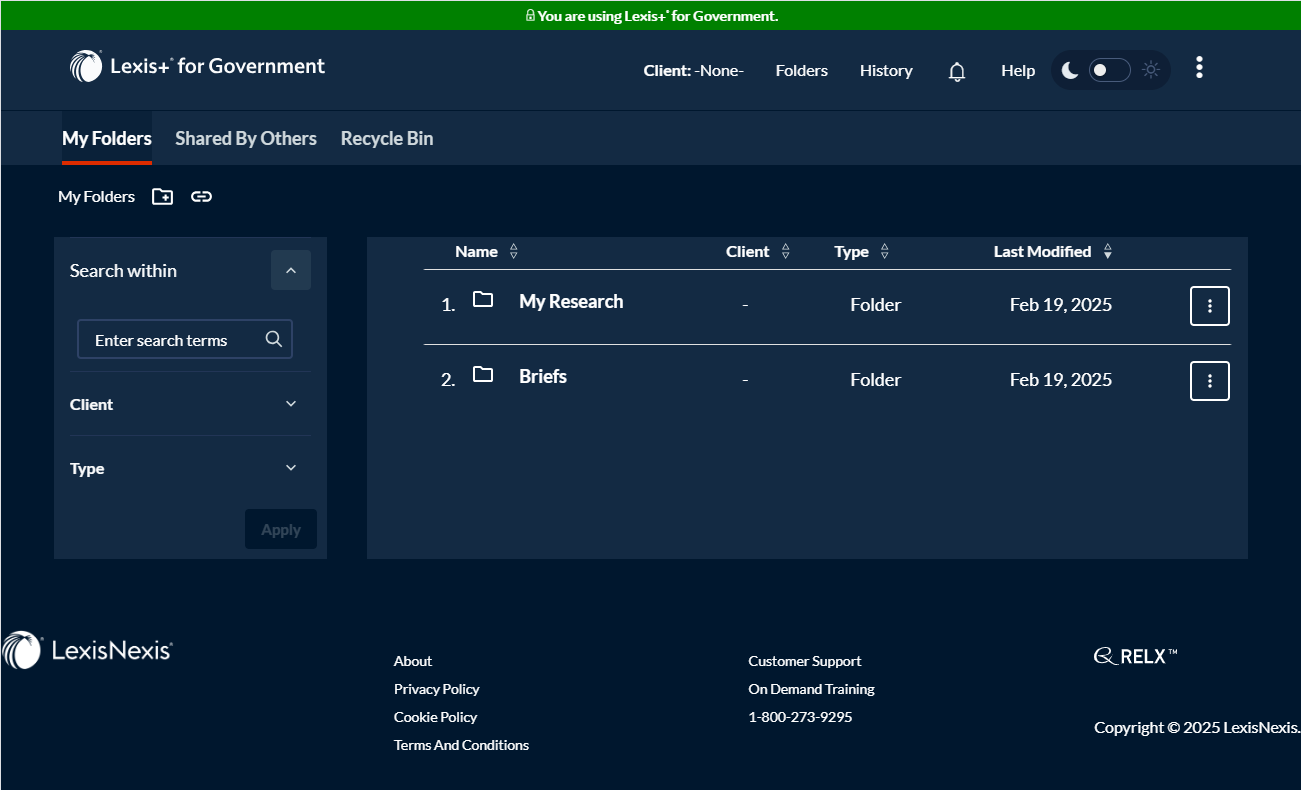Click the LexisNexis footer logo
Viewport: 1301px width, 790px height.
click(x=87, y=650)
